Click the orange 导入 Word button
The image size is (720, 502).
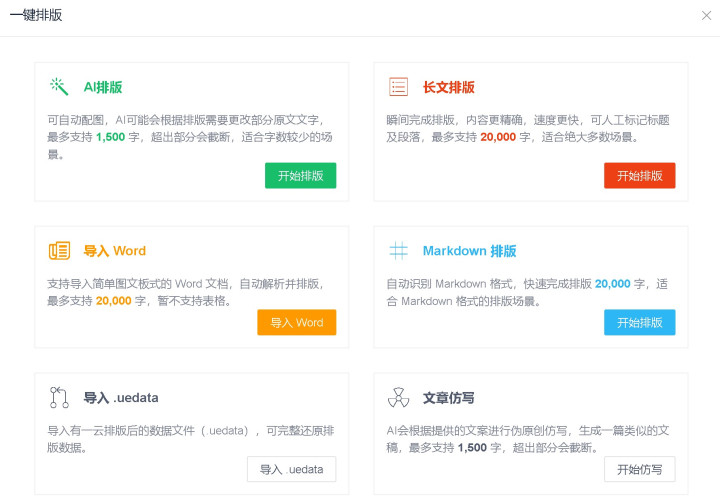[x=297, y=322]
